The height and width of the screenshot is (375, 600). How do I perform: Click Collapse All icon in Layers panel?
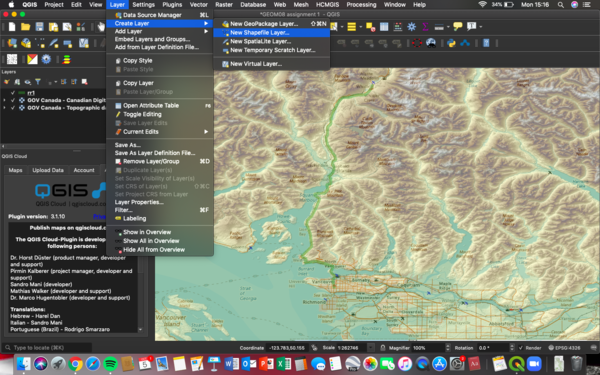coord(73,82)
